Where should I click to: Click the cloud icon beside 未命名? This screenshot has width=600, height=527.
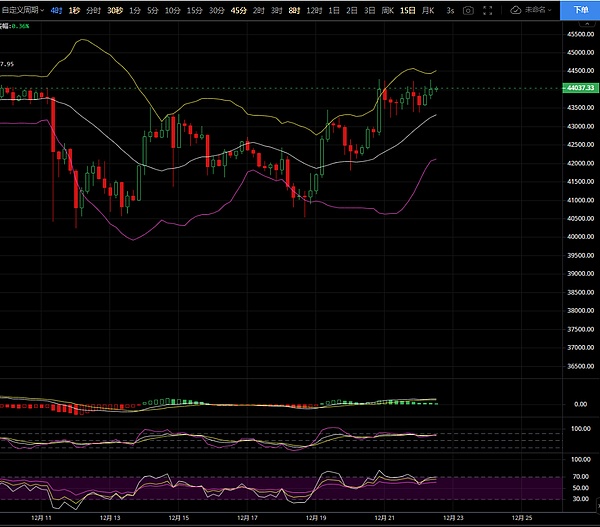click(515, 9)
